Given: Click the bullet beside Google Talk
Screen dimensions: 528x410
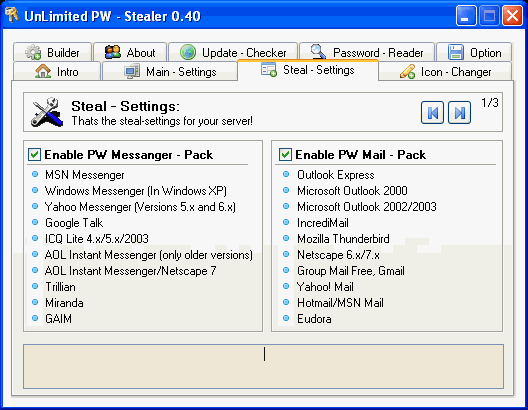Looking at the screenshot, I should click(x=35, y=222).
